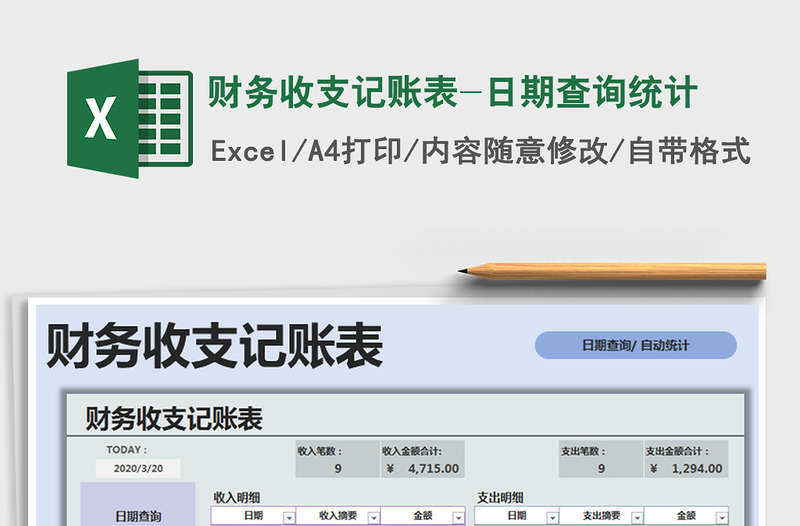
Task: Open the 收入摘要 filter dropdown
Action: pos(373,517)
